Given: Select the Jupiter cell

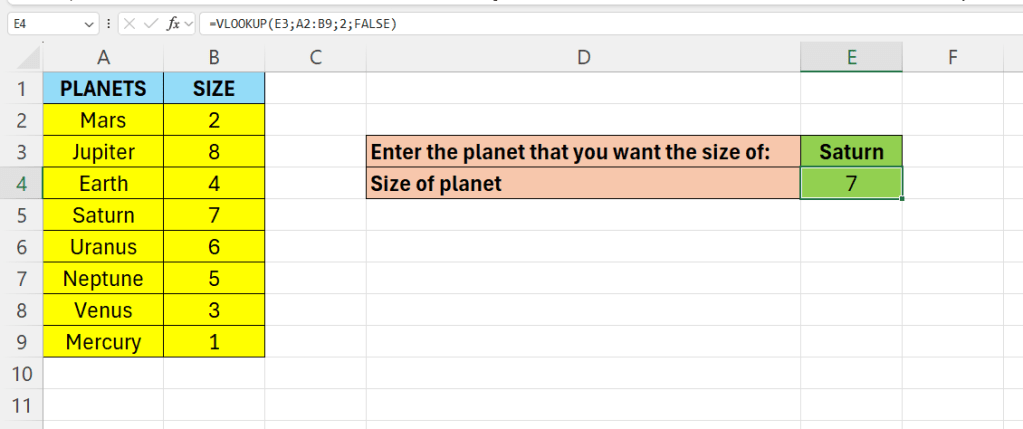Looking at the screenshot, I should tap(103, 153).
